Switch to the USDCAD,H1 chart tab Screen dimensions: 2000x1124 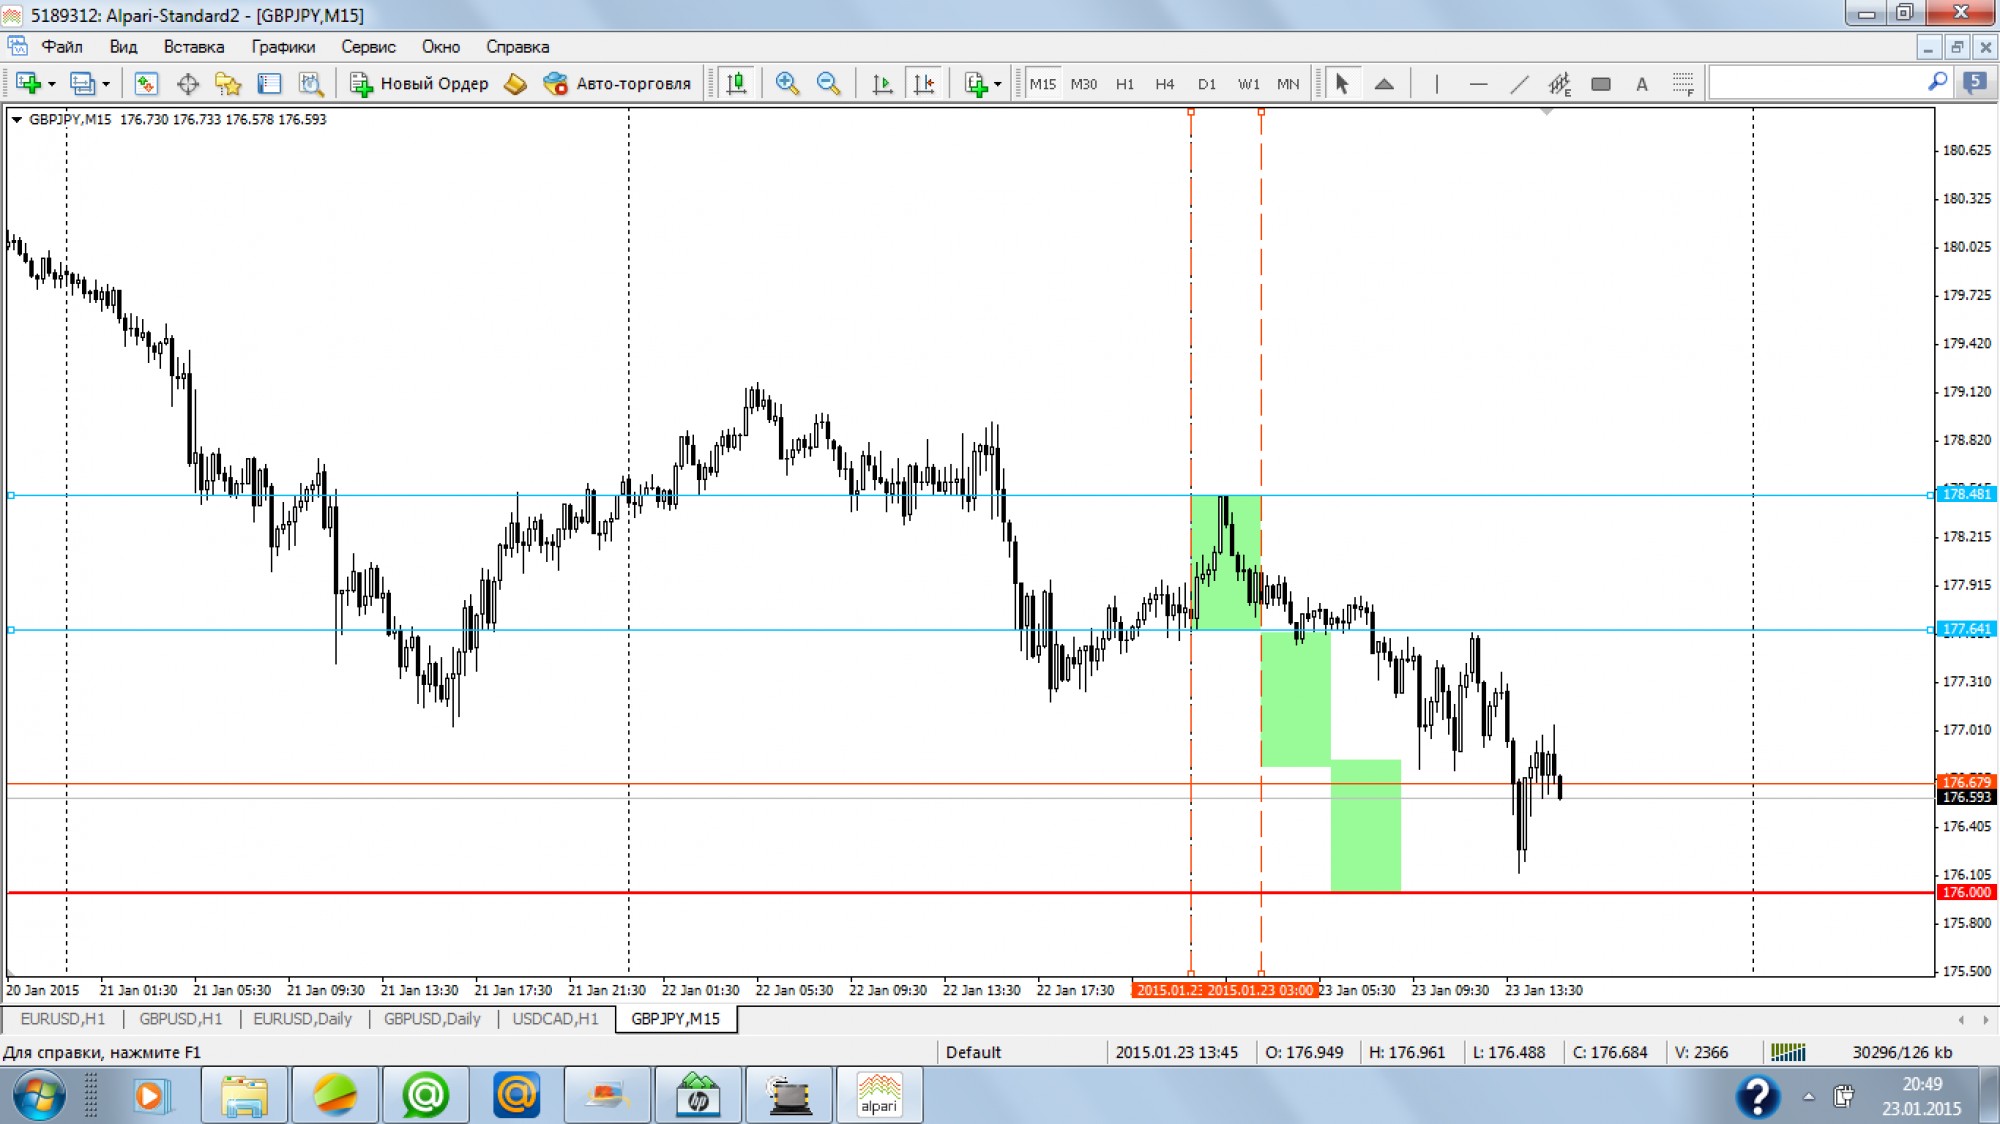pos(555,1019)
